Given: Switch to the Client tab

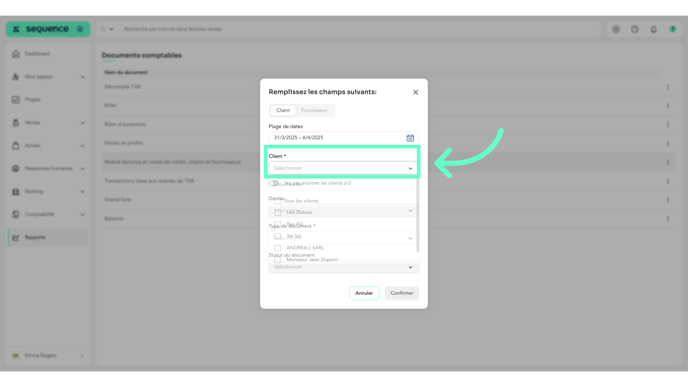Looking at the screenshot, I should (283, 111).
